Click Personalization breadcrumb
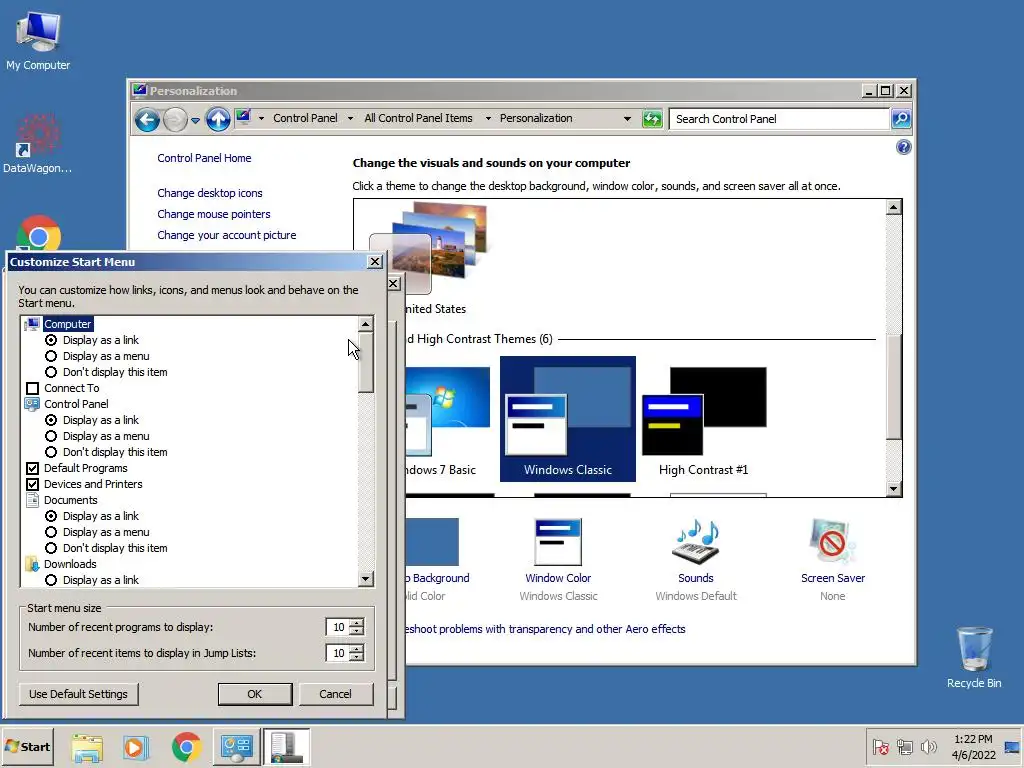 tap(536, 118)
